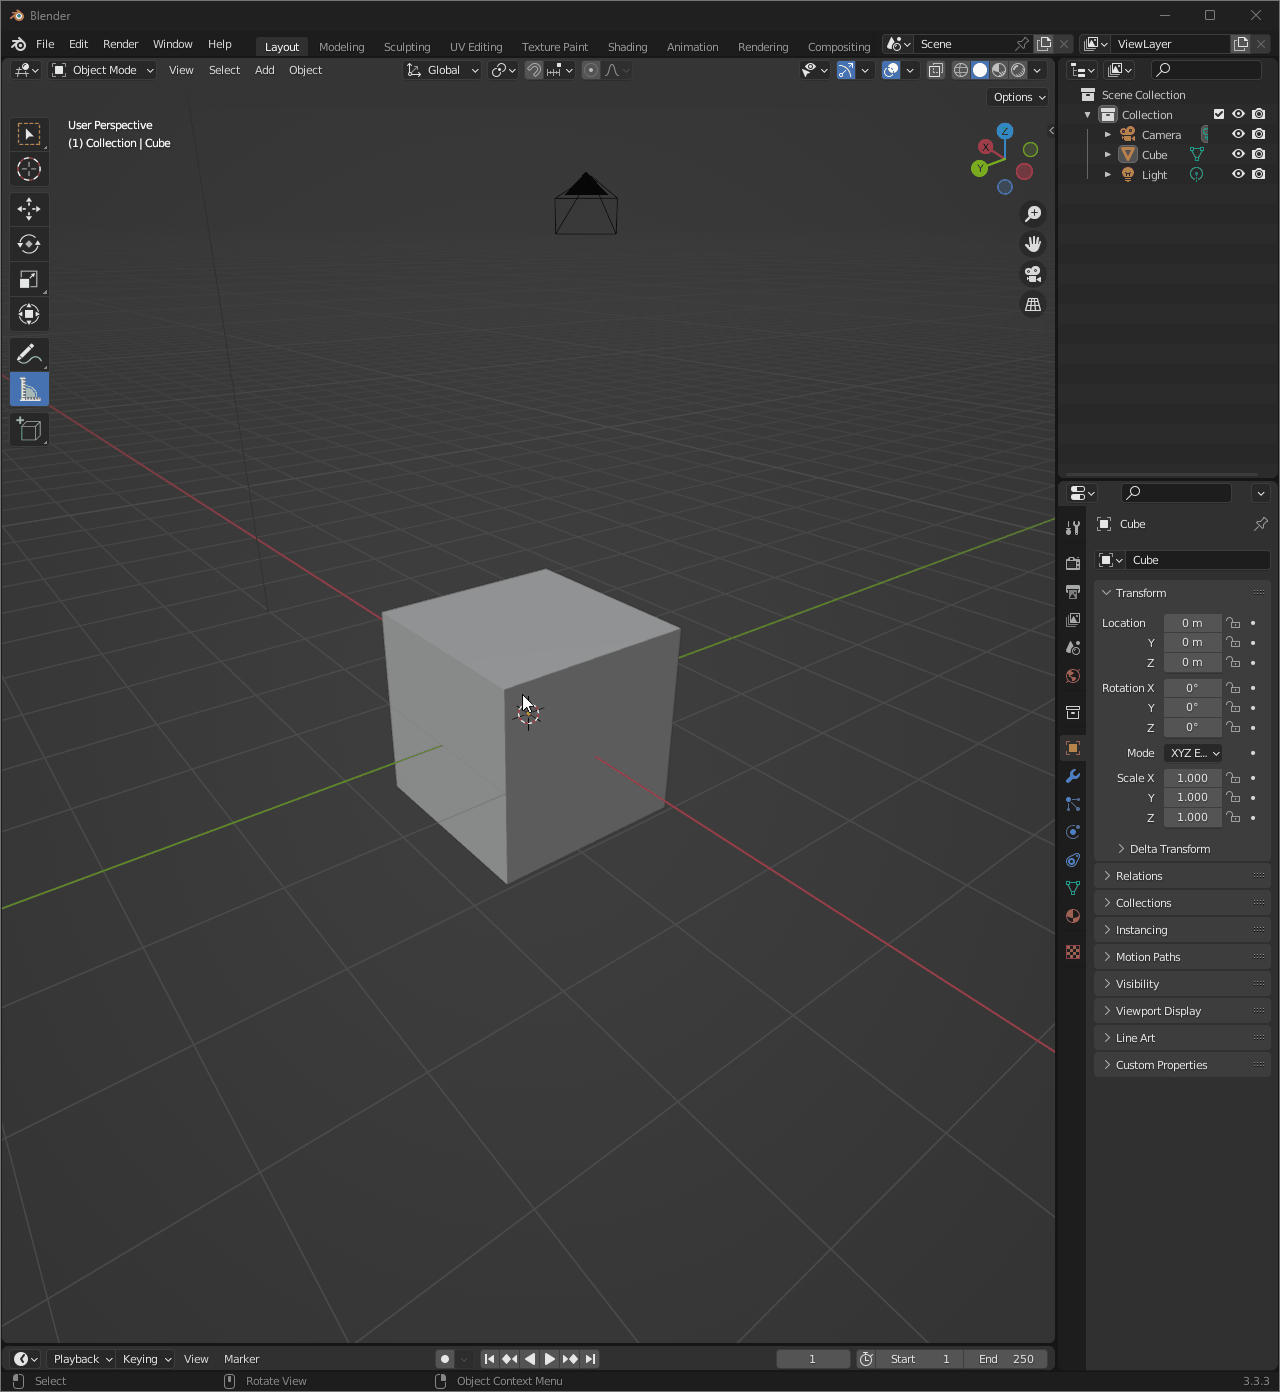The width and height of the screenshot is (1280, 1392).
Task: Expand the Cube item in the outliner
Action: coord(1107,154)
